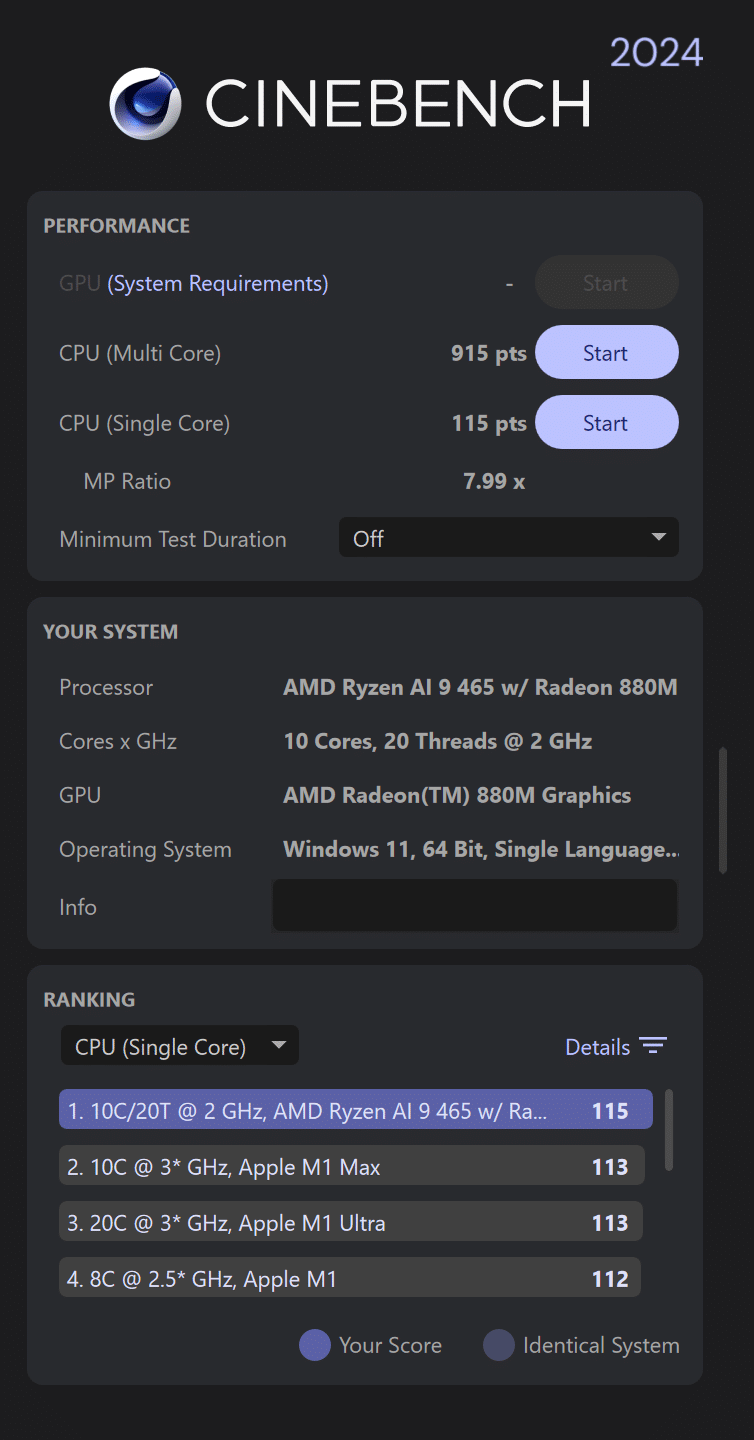Open the System Requirements link
The image size is (754, 1440).
point(218,283)
